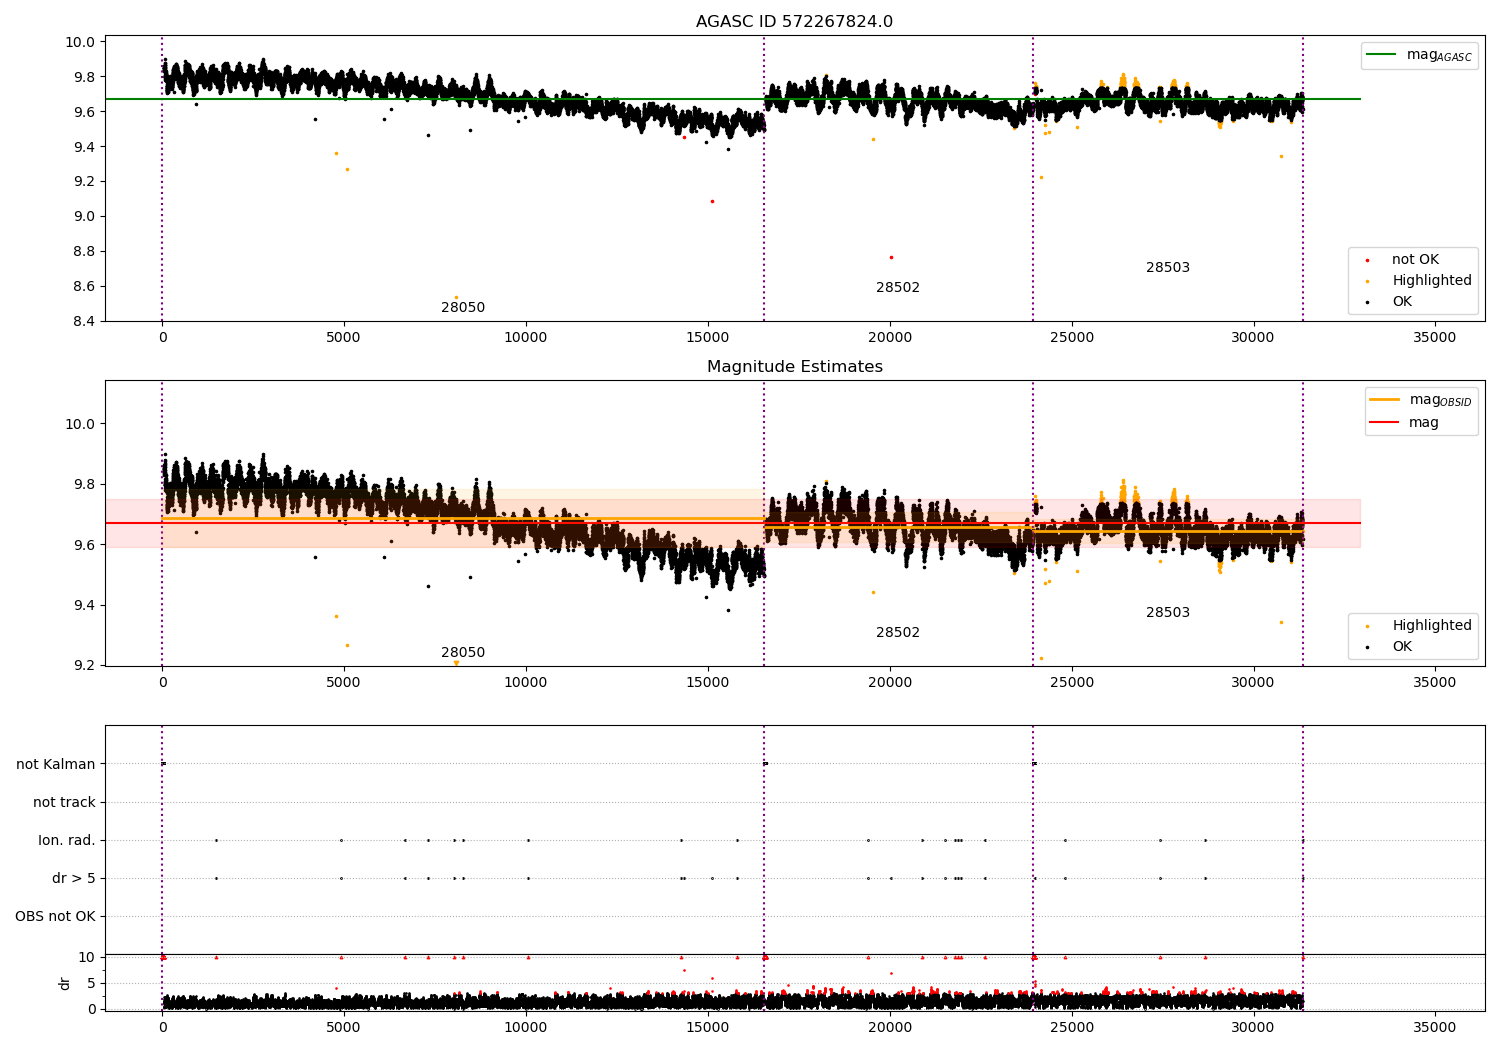Click the 'Ion. rad.' row label
The width and height of the screenshot is (1500, 1050).
click(67, 841)
